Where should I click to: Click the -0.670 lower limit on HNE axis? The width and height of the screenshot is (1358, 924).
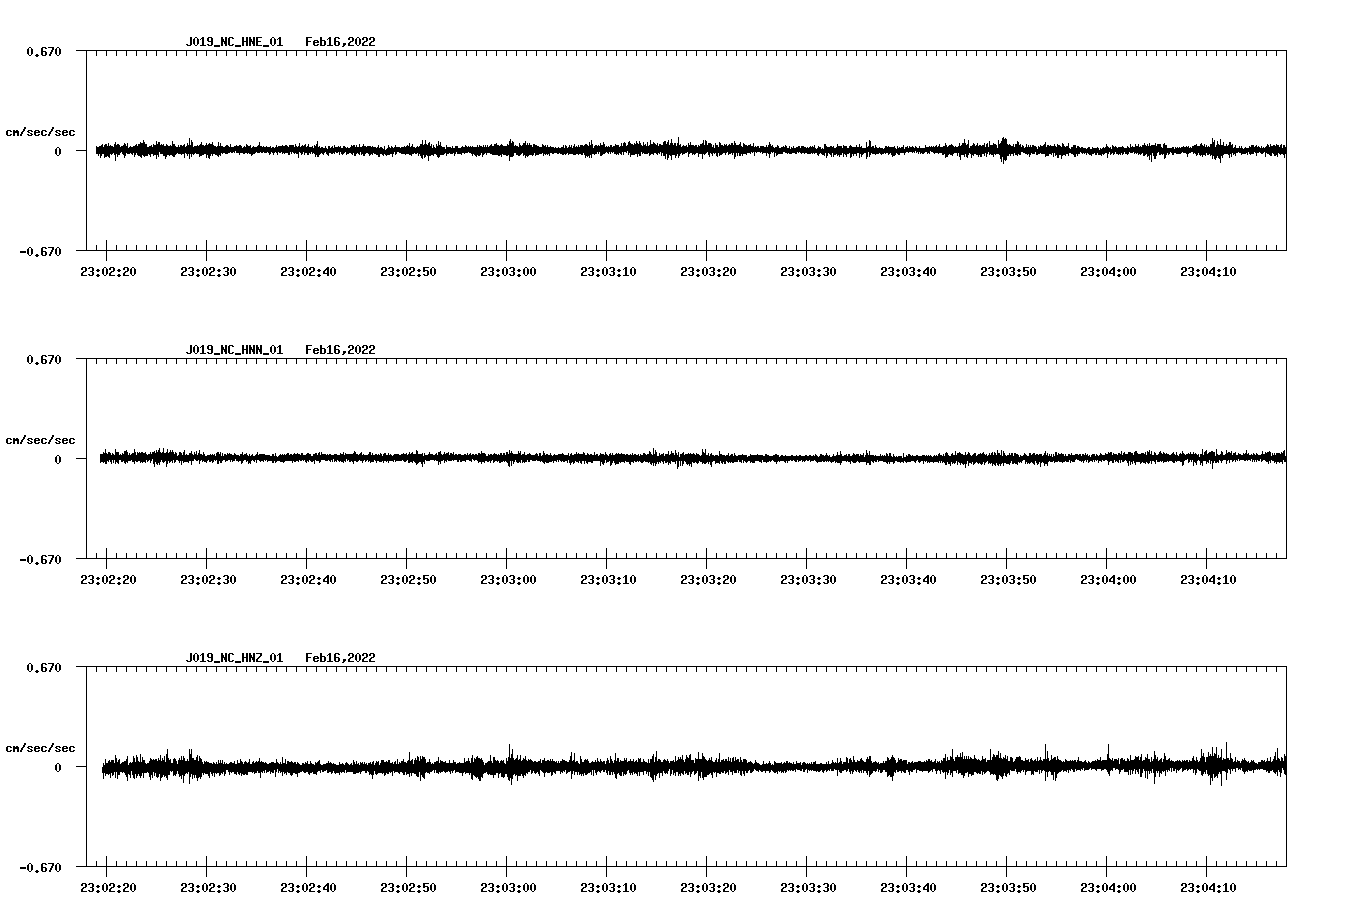(x=40, y=251)
